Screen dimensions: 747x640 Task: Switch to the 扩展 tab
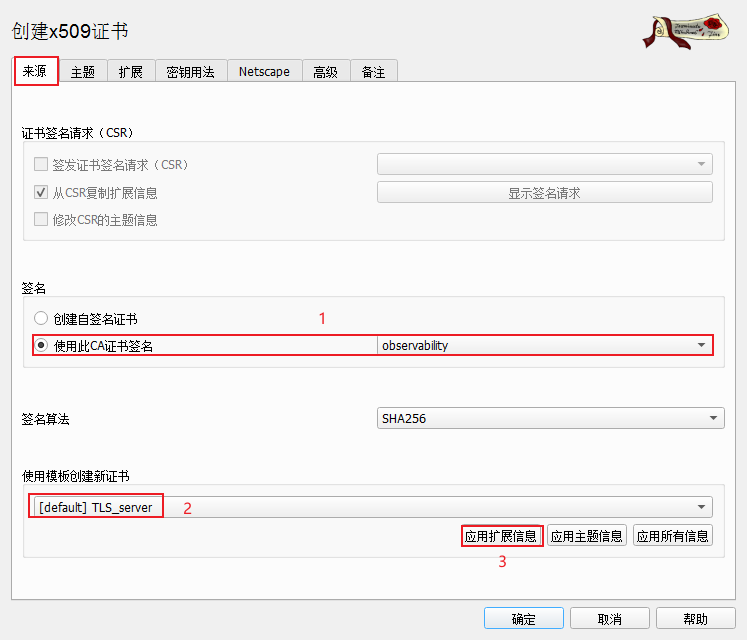(x=130, y=72)
